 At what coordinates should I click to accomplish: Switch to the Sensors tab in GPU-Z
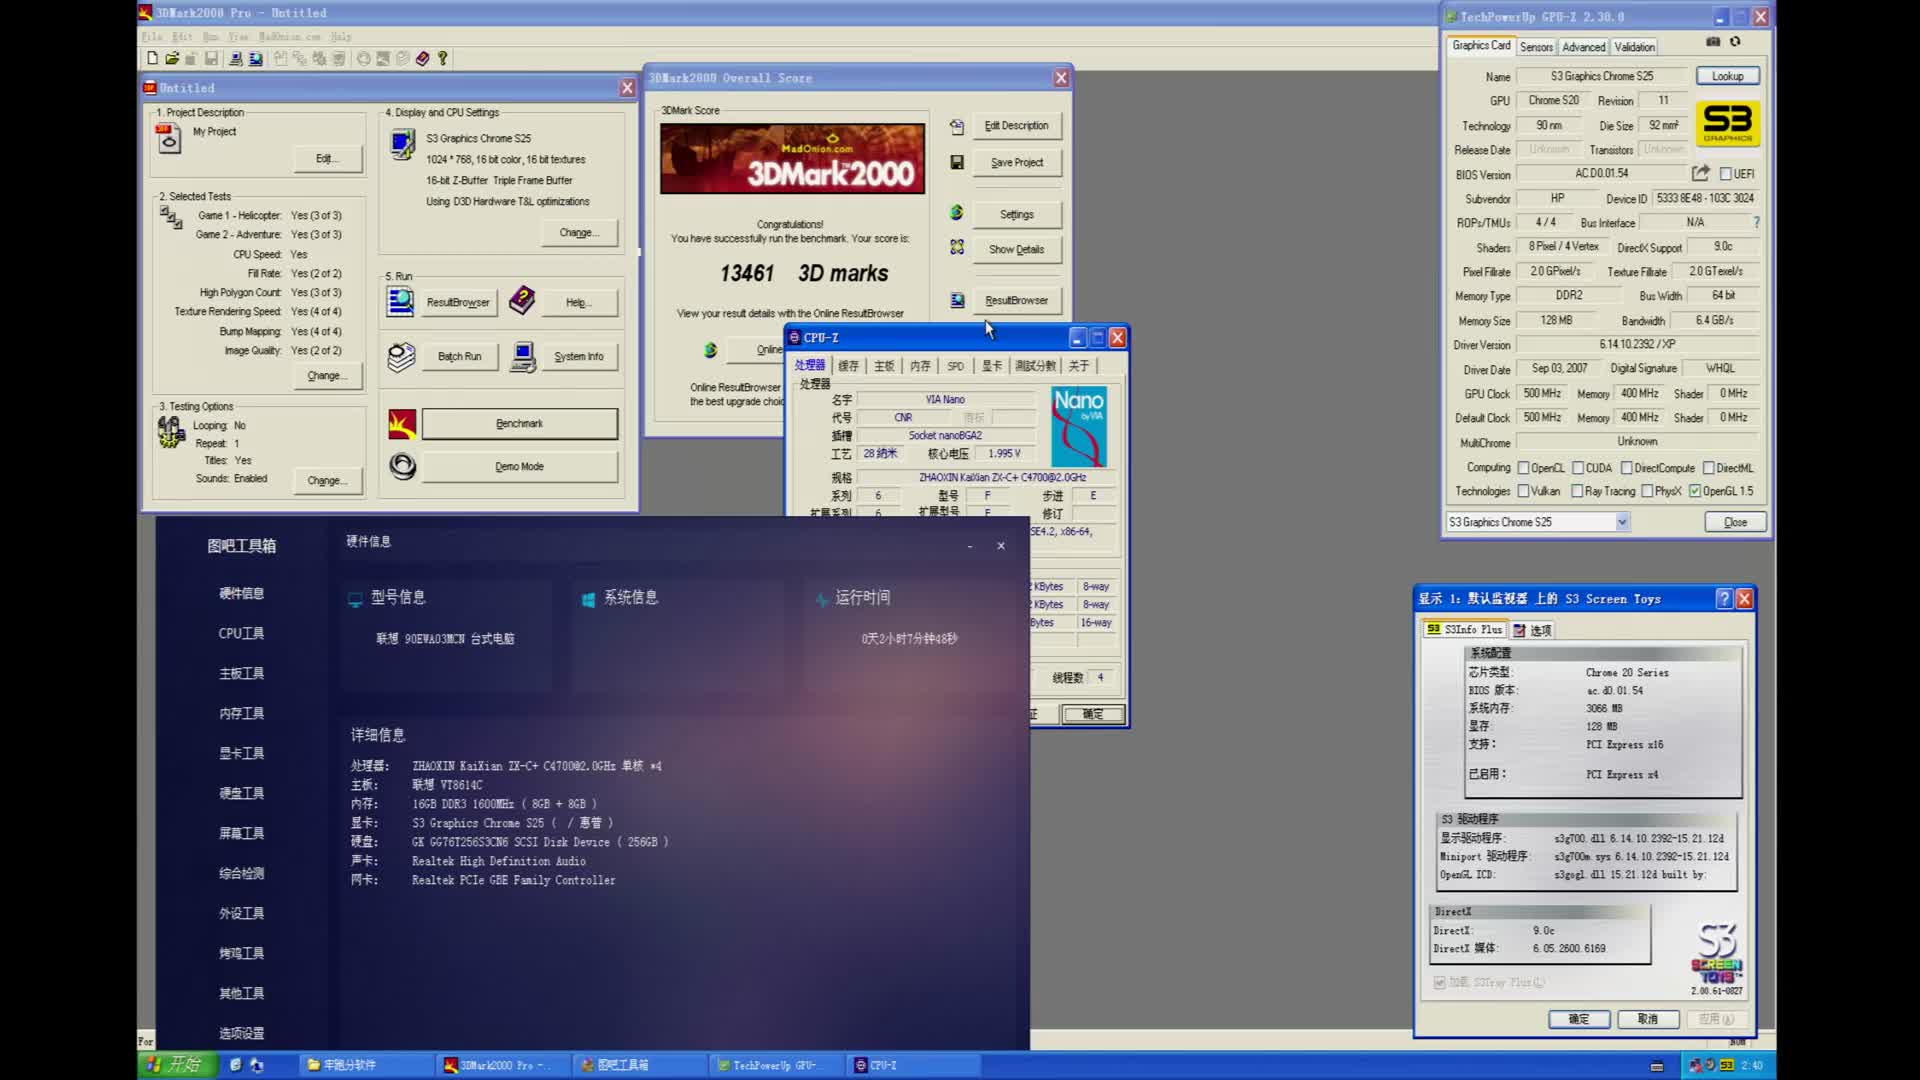(x=1537, y=47)
